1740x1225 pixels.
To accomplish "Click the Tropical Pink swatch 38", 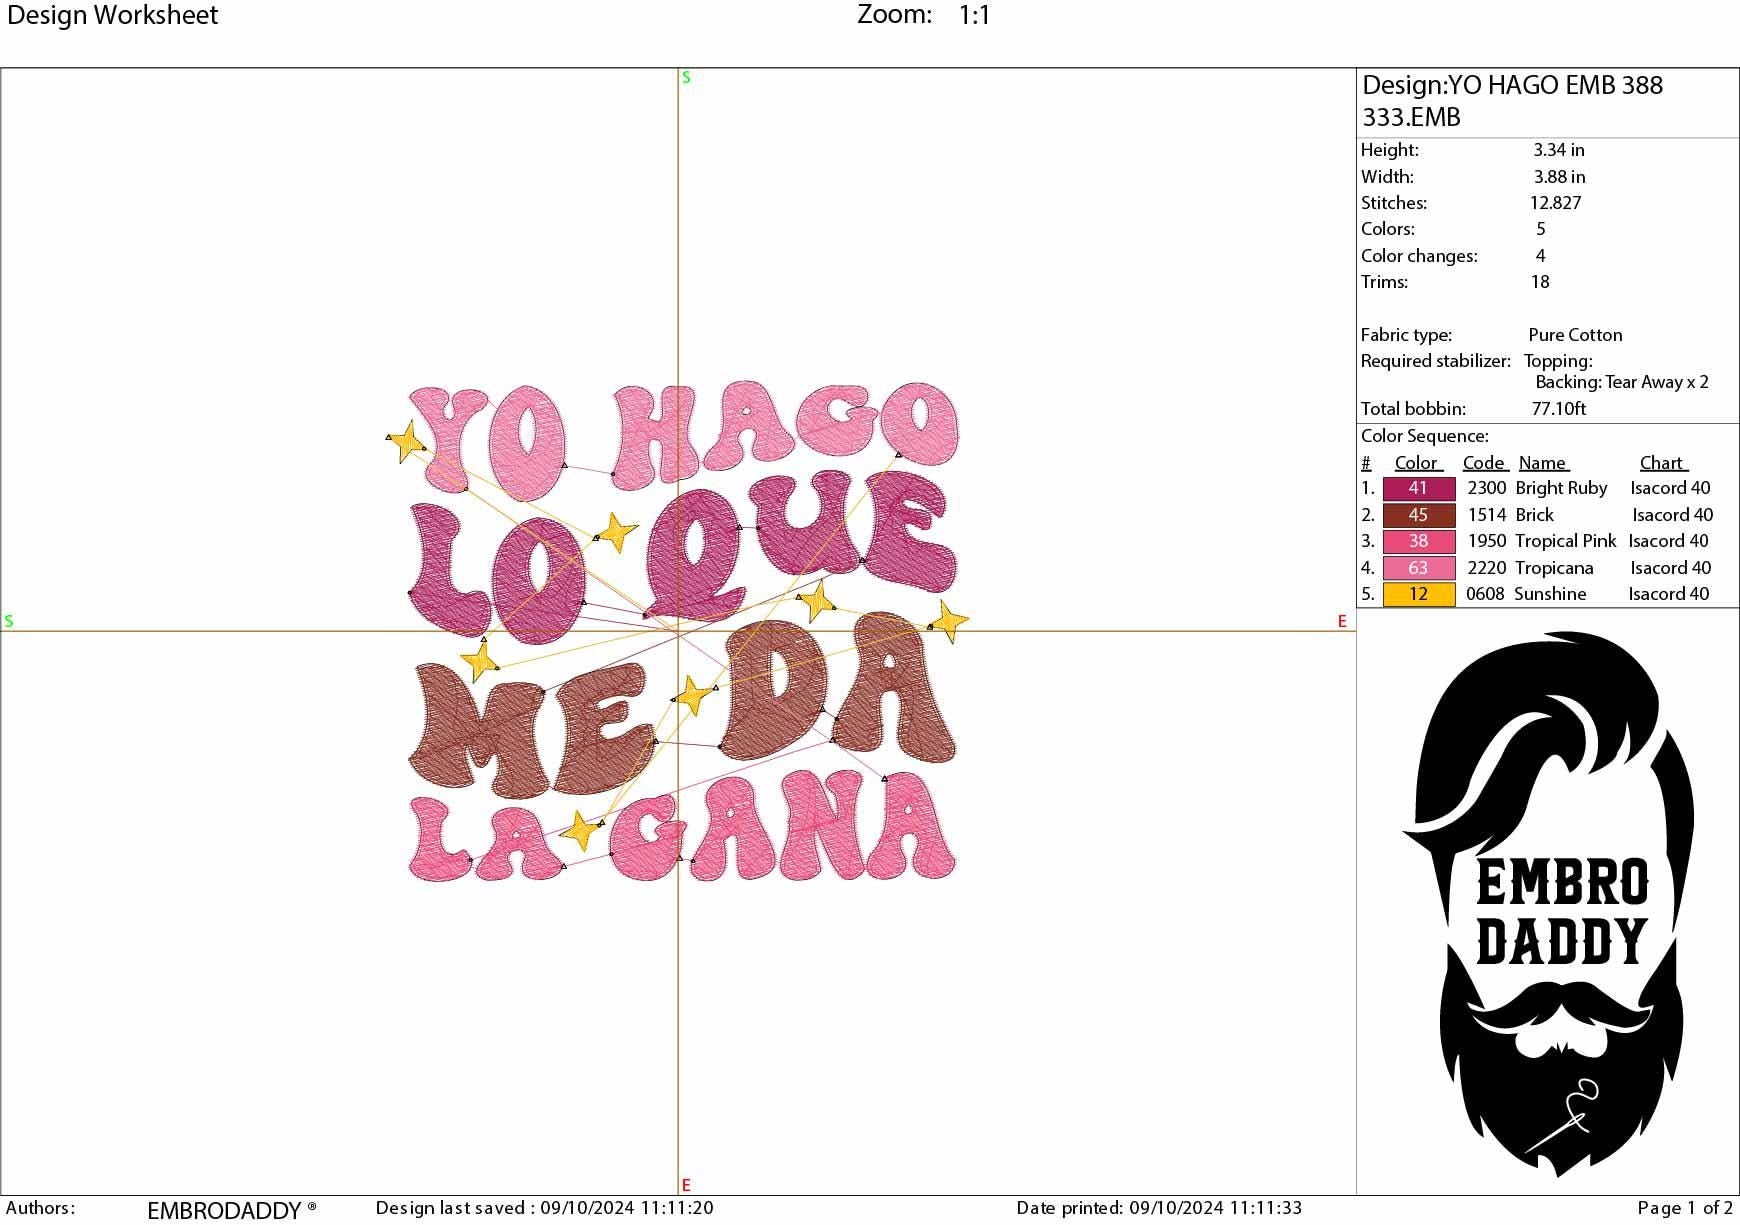I will (x=1418, y=541).
